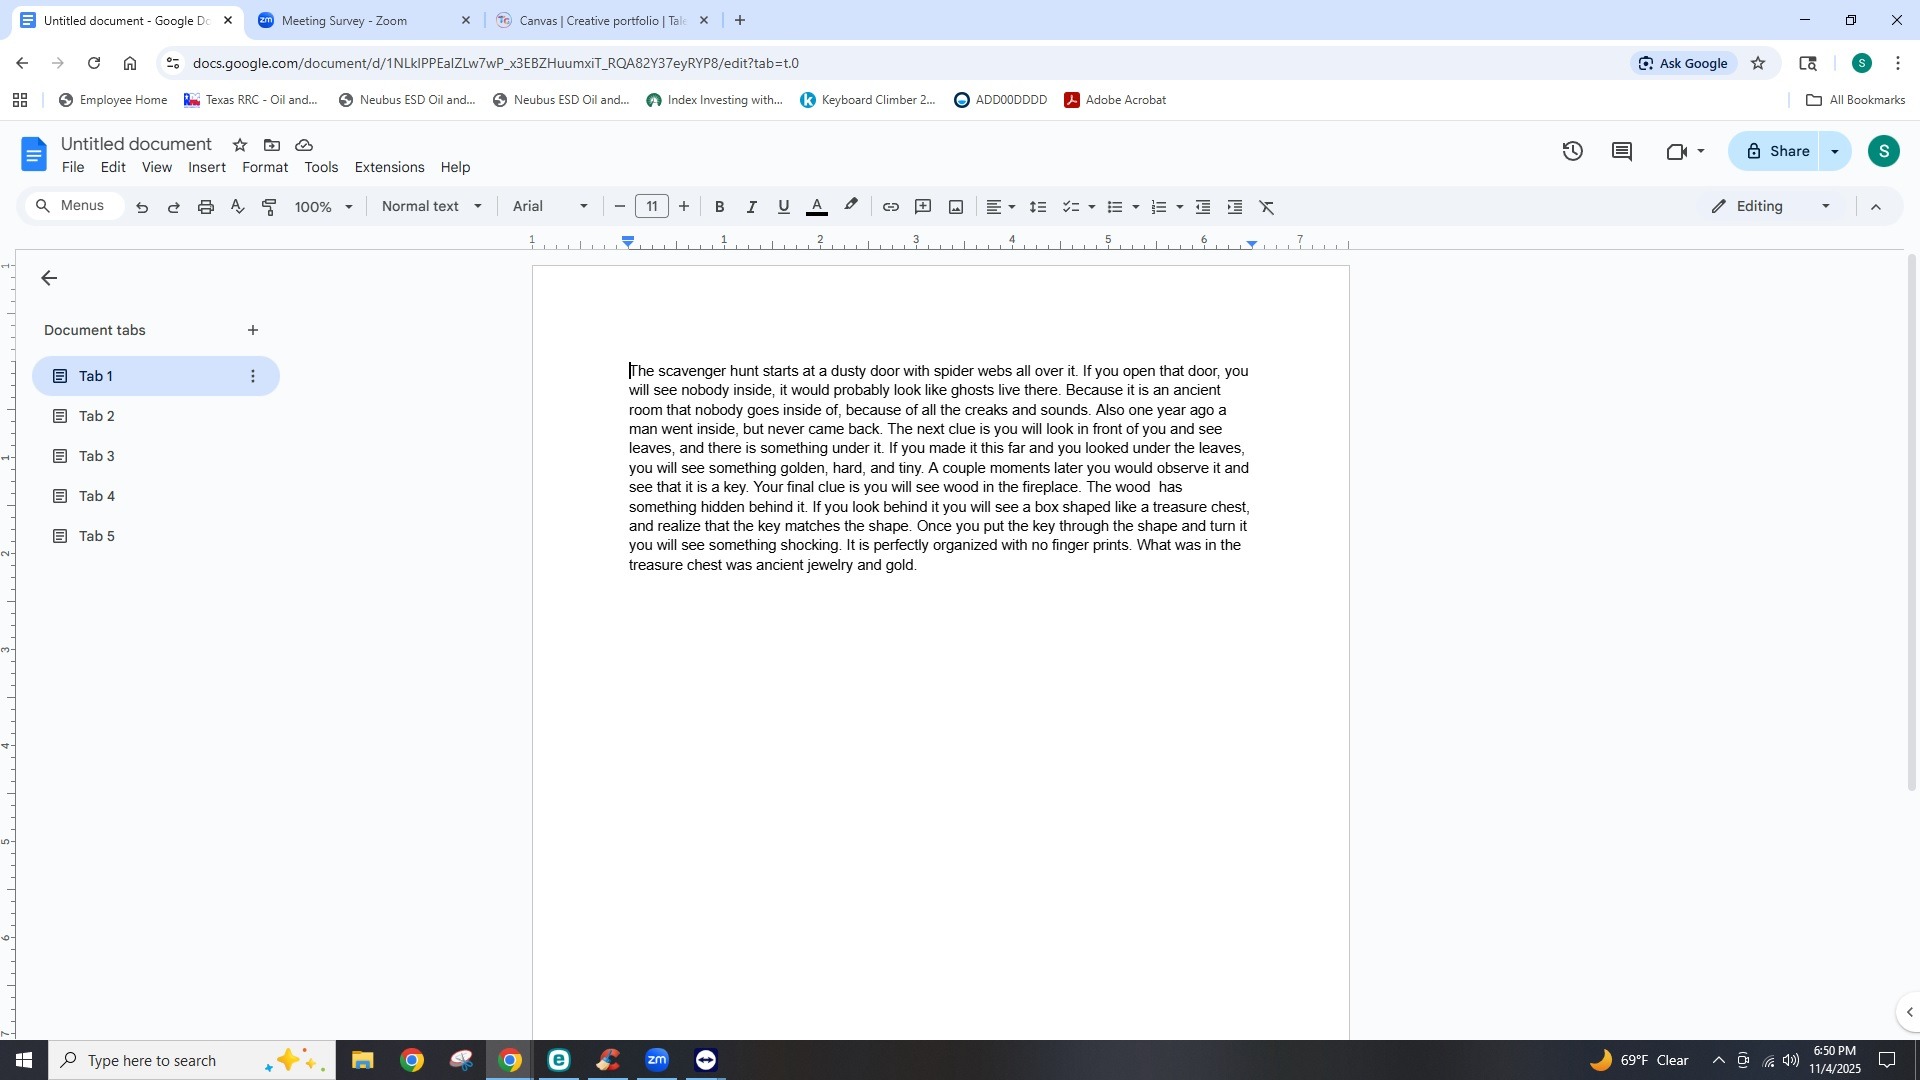This screenshot has width=1920, height=1080.
Task: Open Zoom from the taskbar
Action: coord(656,1059)
